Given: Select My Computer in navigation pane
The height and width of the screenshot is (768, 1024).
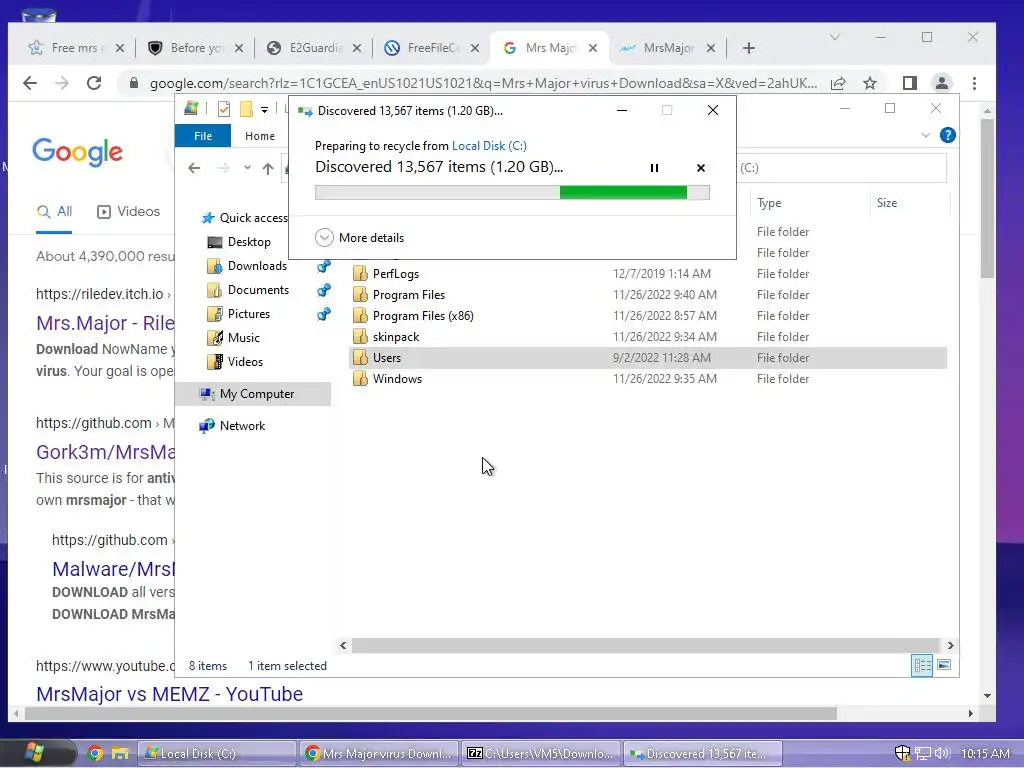Looking at the screenshot, I should pyautogui.click(x=253, y=394).
